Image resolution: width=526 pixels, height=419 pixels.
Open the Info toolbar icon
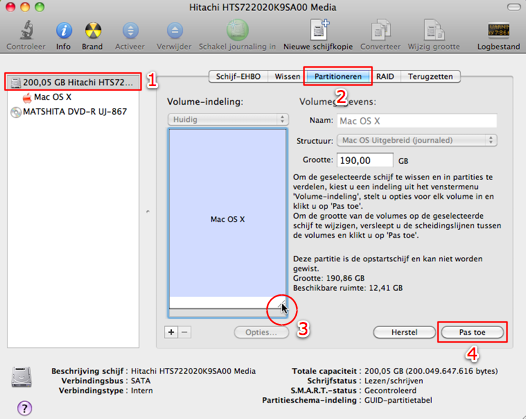click(63, 31)
